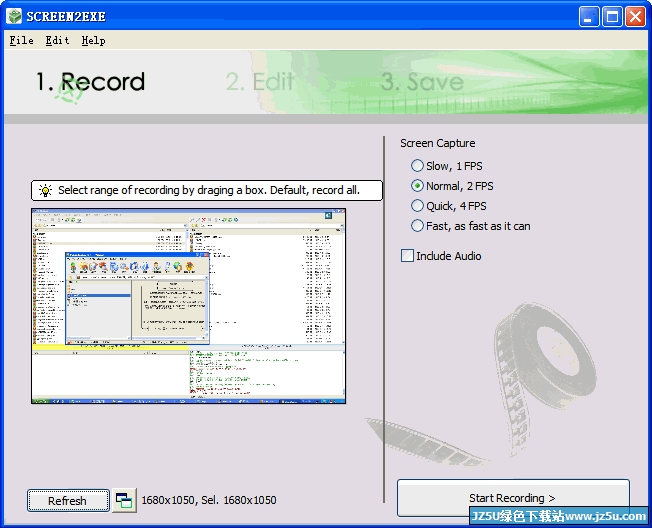Click the SCREEN2EXE title bar app icon
652x528 pixels.
tap(14, 16)
